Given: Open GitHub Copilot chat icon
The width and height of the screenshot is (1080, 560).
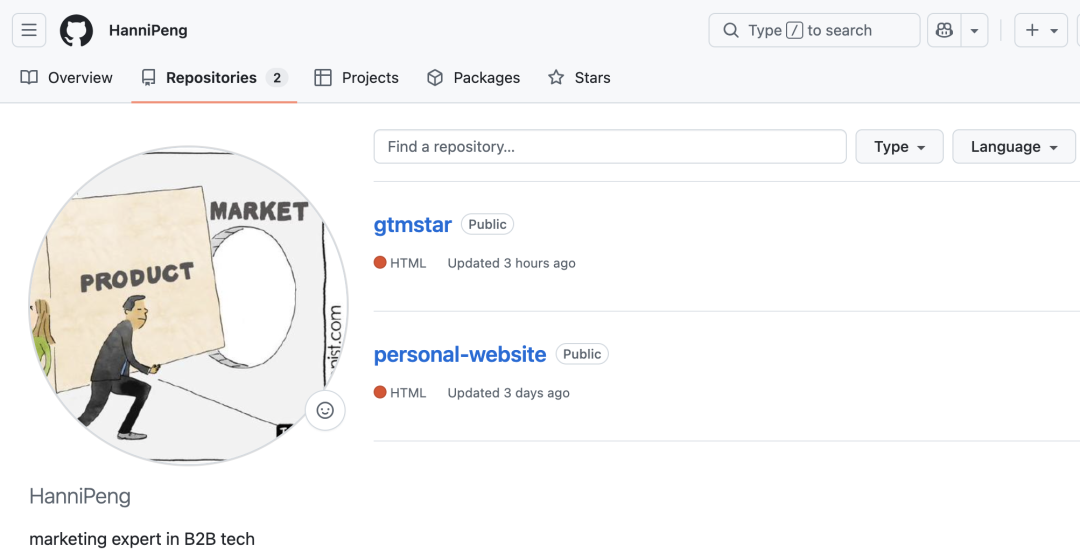Looking at the screenshot, I should pos(944,30).
